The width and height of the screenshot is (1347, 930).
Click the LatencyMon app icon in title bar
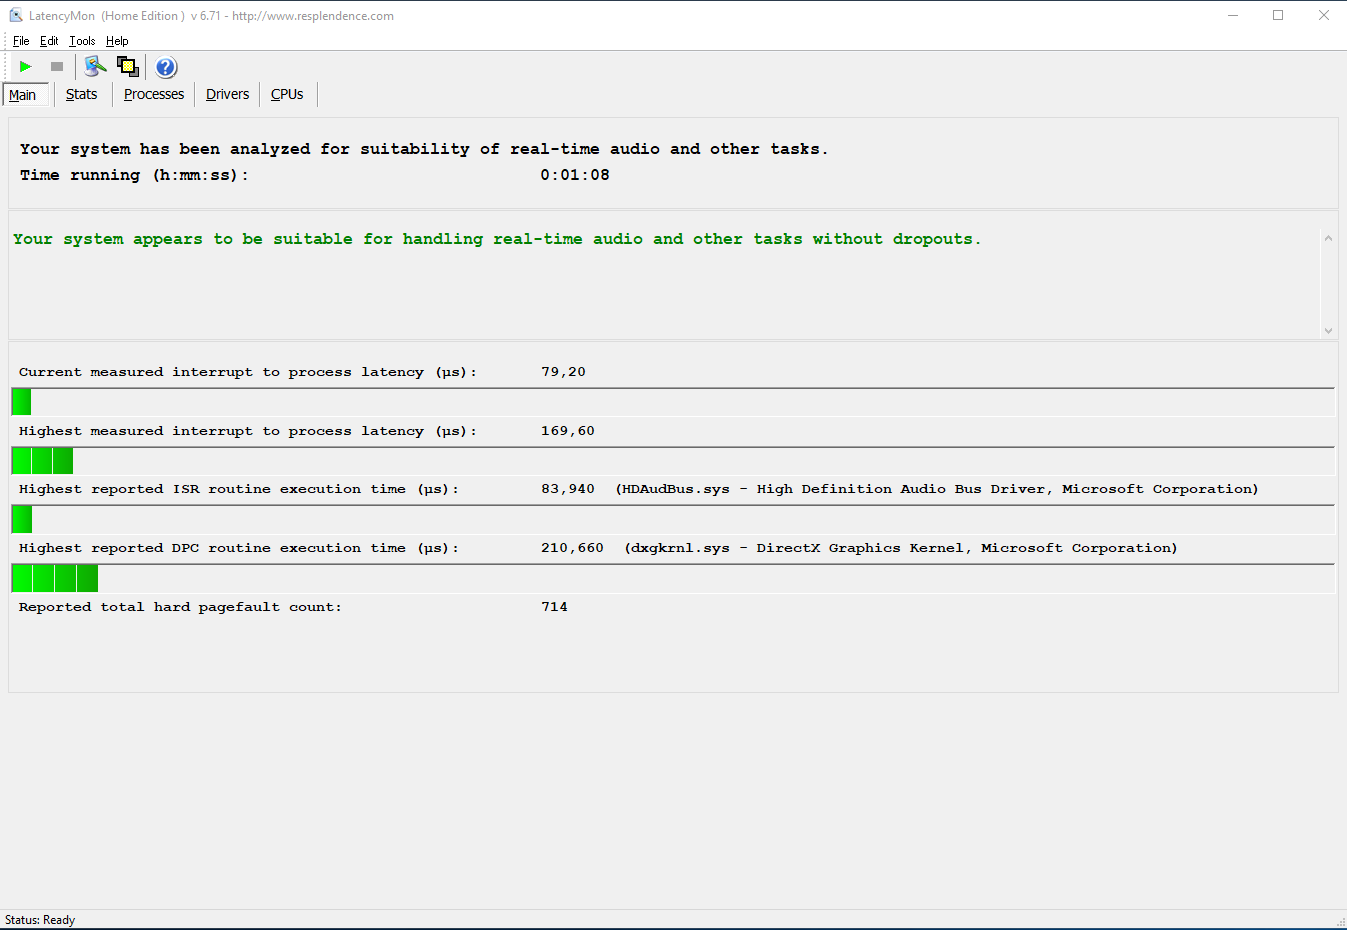pos(15,15)
